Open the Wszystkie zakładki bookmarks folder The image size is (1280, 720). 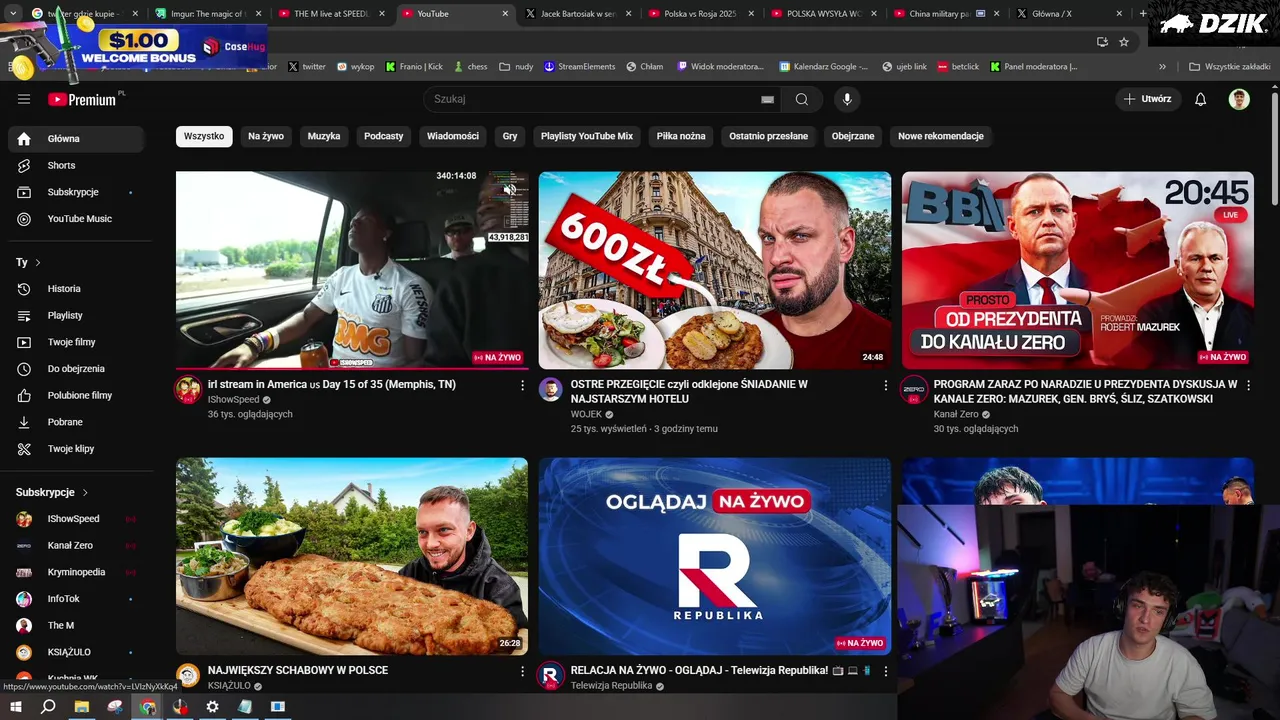1229,66
